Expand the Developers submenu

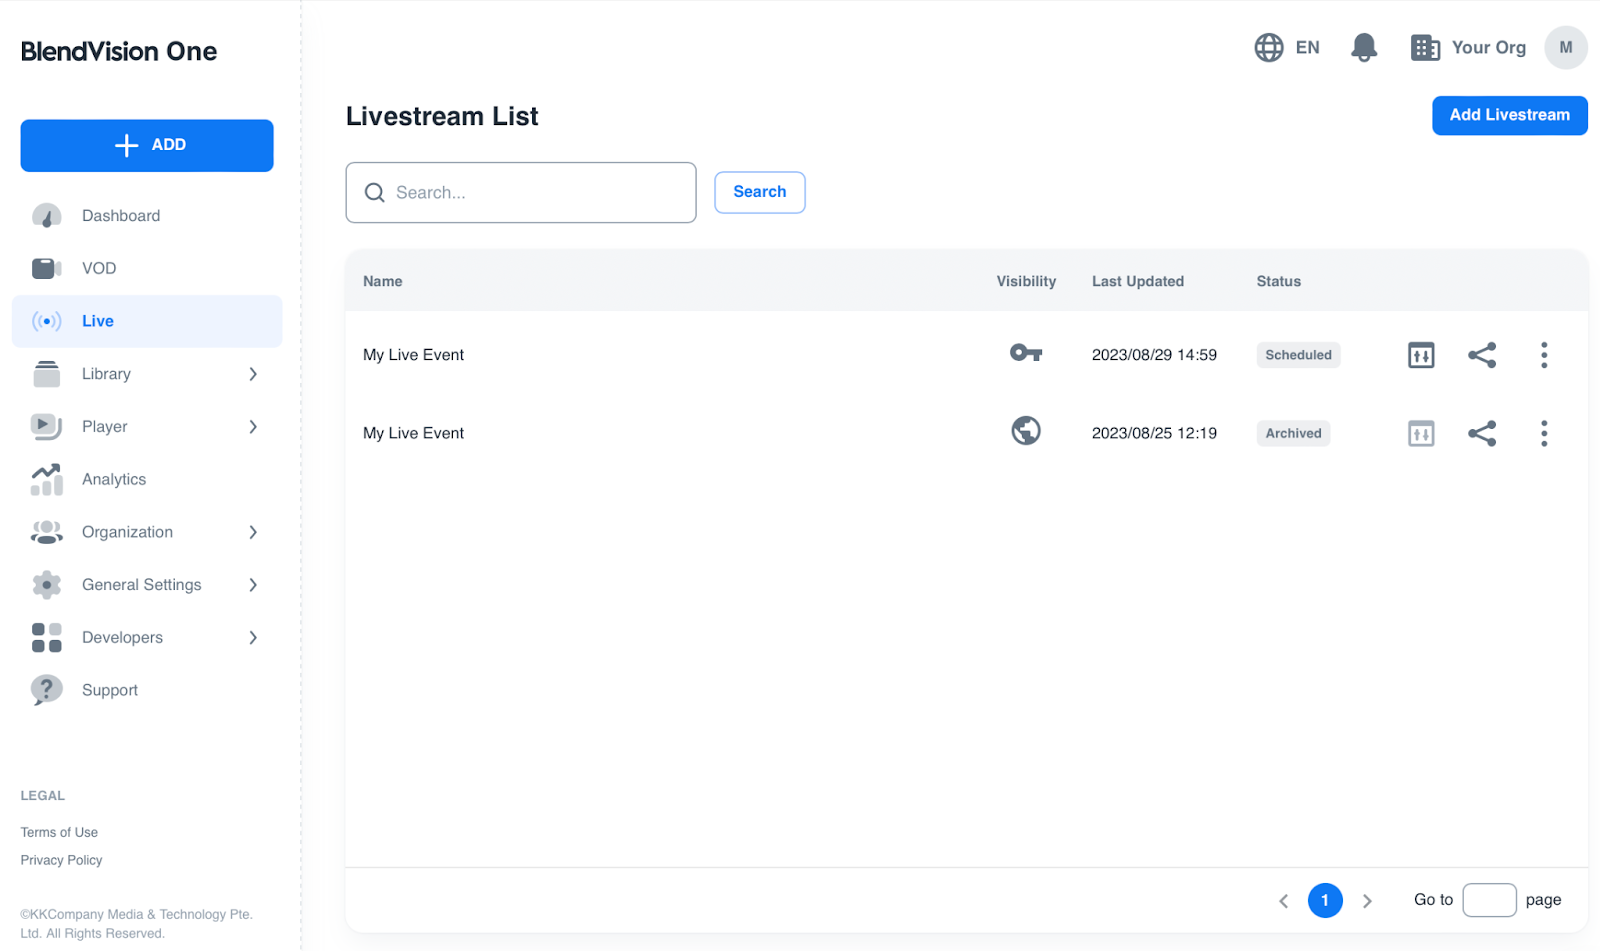click(253, 638)
